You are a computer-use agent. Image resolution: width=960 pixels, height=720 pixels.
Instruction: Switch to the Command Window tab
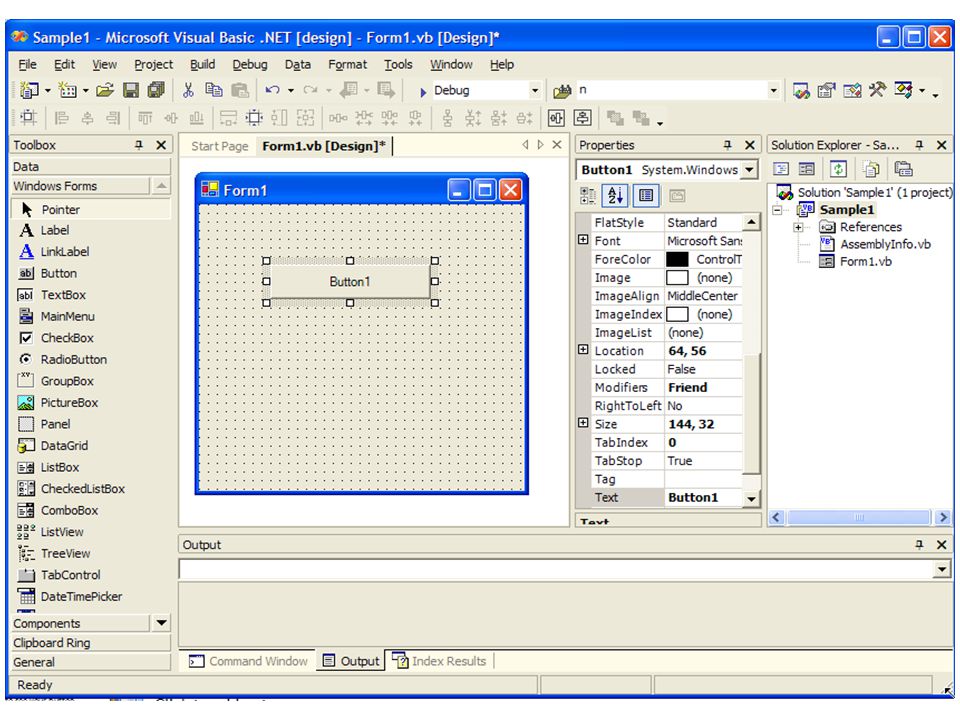pos(249,661)
